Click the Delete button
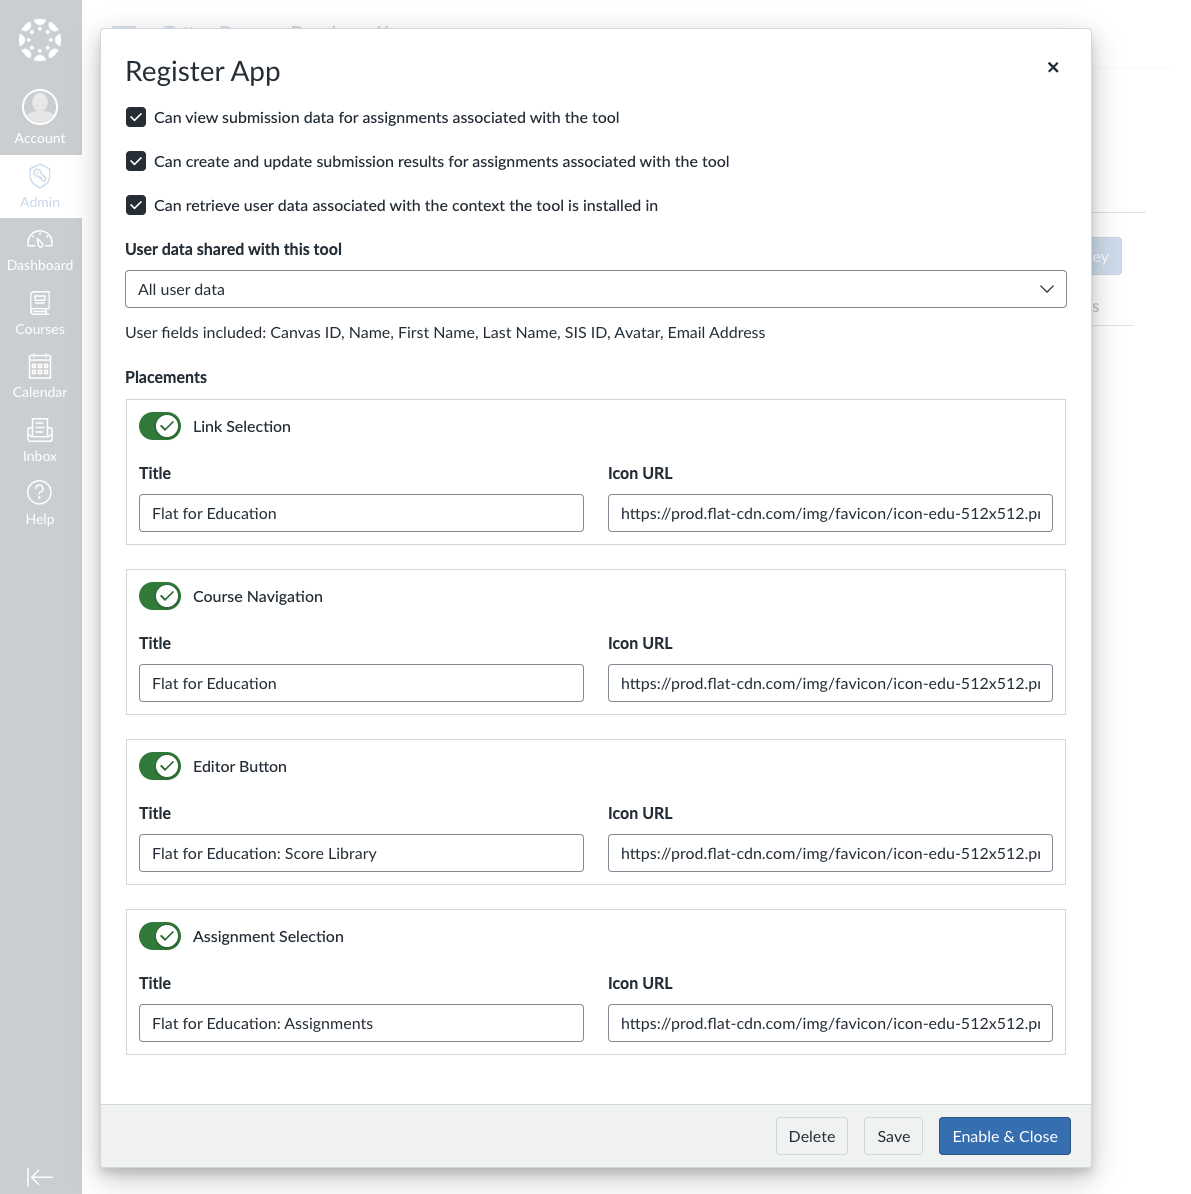1191x1194 pixels. point(811,1136)
